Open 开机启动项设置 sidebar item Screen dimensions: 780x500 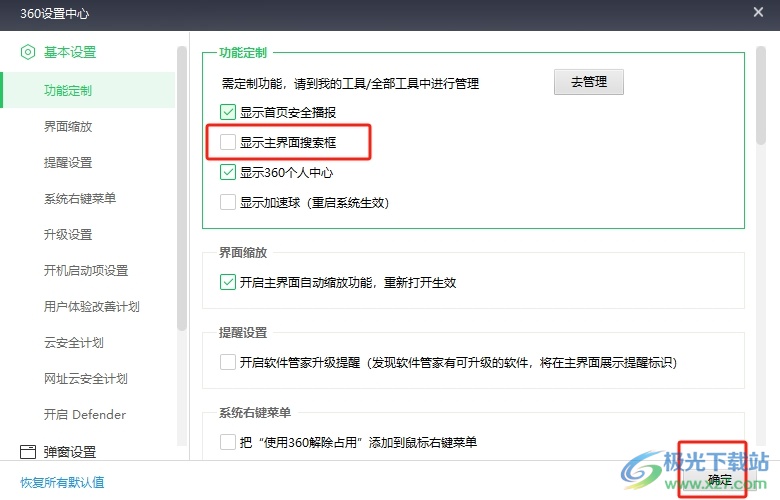[86, 271]
